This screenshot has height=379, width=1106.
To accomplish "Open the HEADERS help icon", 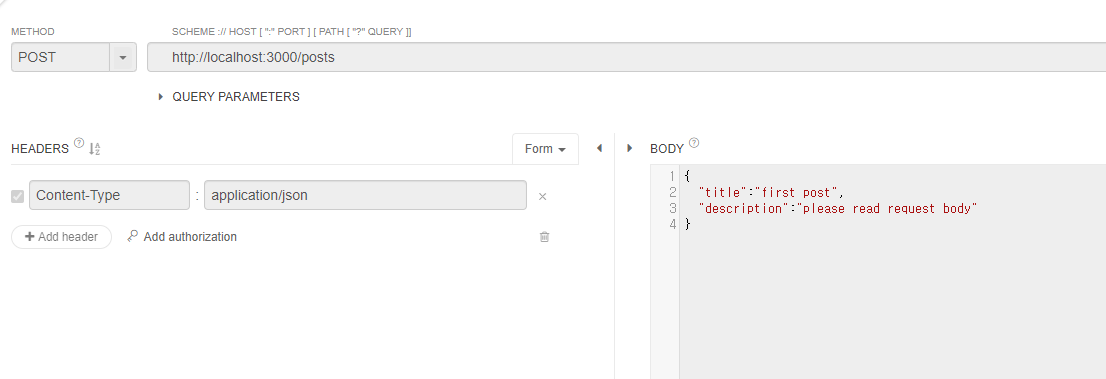I will tap(79, 143).
